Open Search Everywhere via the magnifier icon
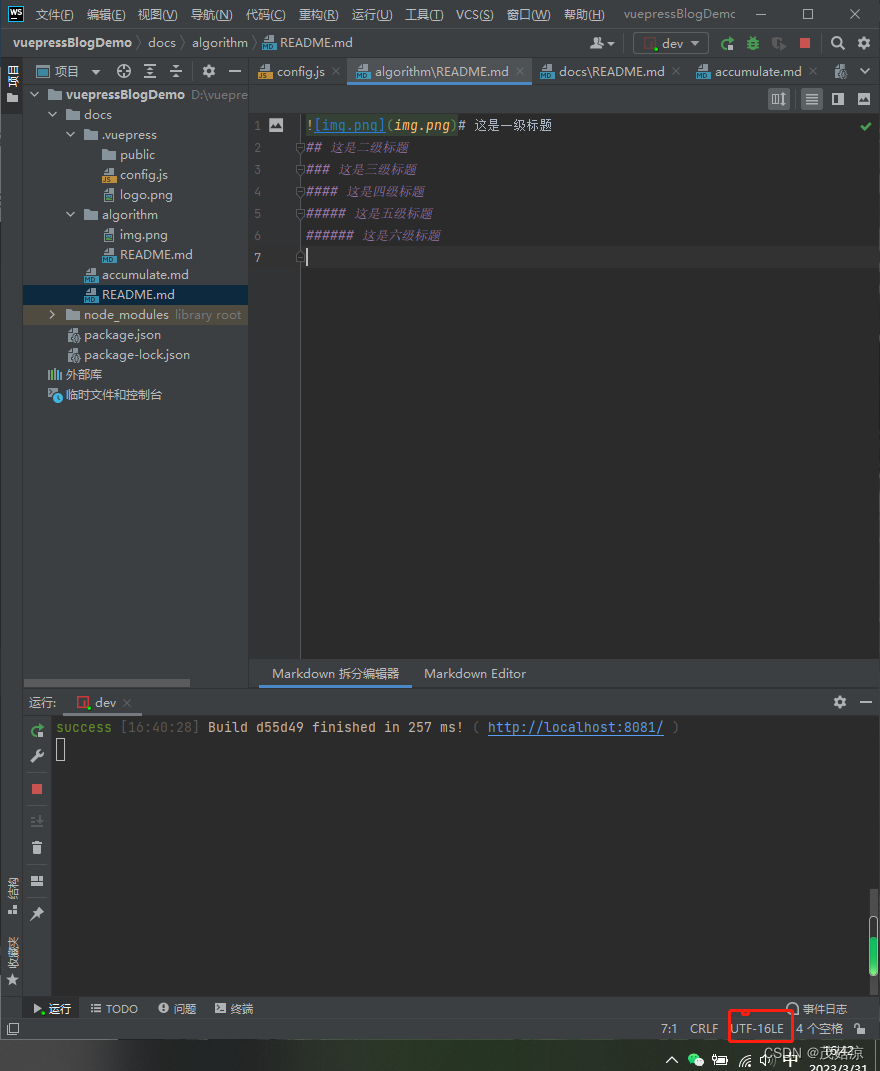Viewport: 880px width, 1071px height. [x=838, y=43]
